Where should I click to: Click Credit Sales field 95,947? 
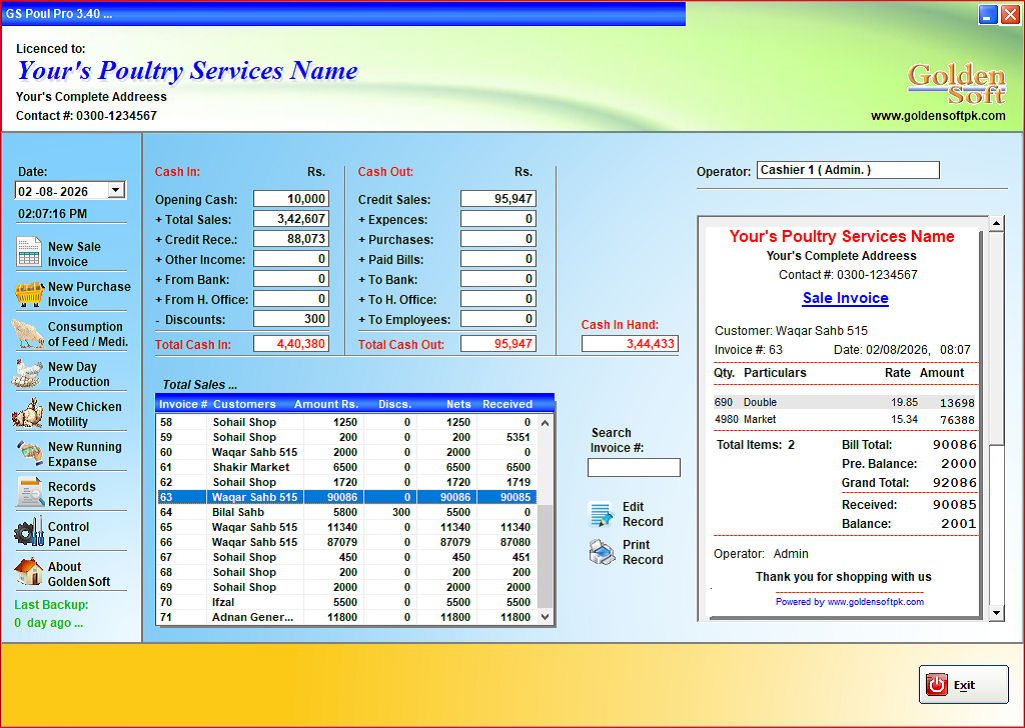click(x=498, y=199)
